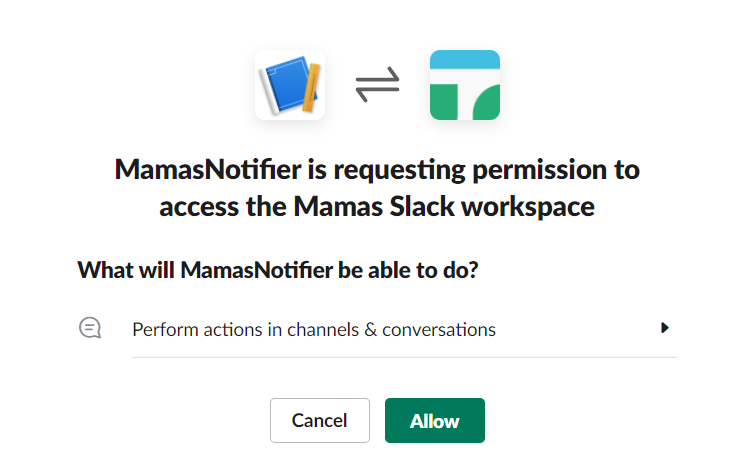This screenshot has width=742, height=474.
Task: Click the Mamas workspace logo icon
Action: point(465,85)
